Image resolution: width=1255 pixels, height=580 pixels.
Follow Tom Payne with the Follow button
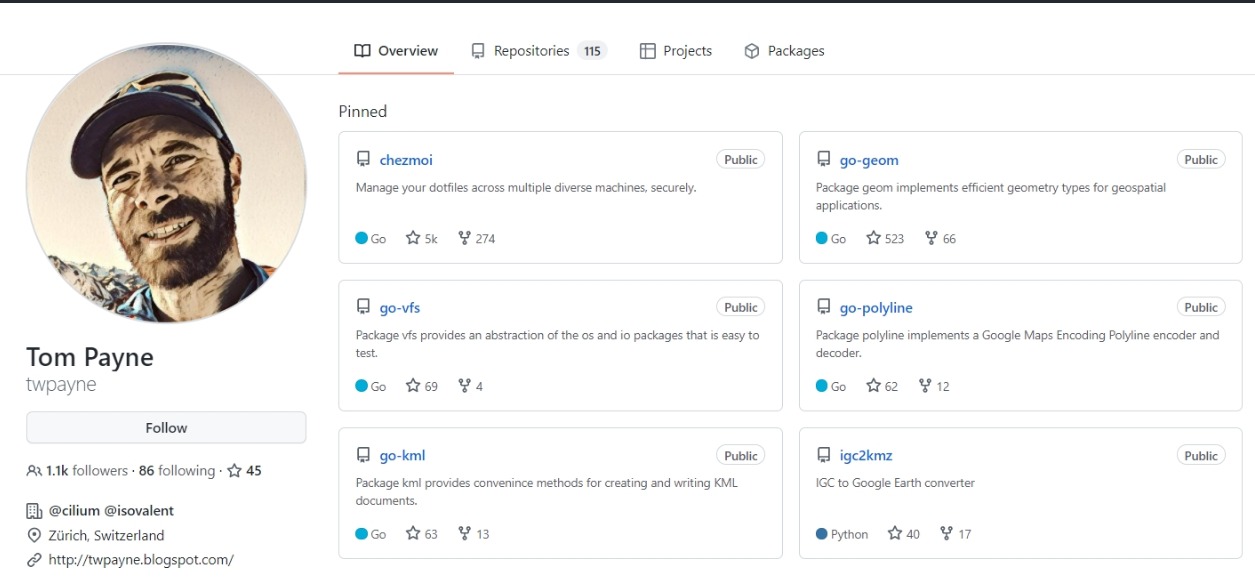coord(166,428)
